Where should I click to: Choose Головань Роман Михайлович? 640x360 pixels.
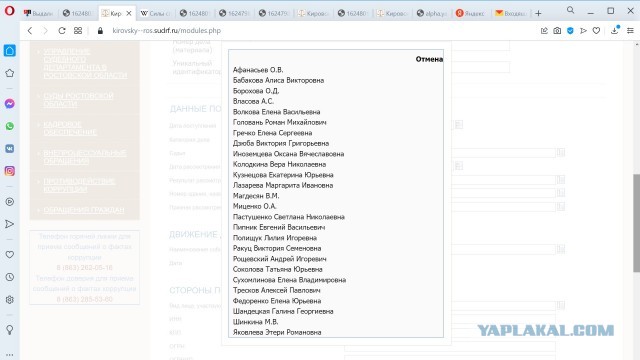pos(279,122)
